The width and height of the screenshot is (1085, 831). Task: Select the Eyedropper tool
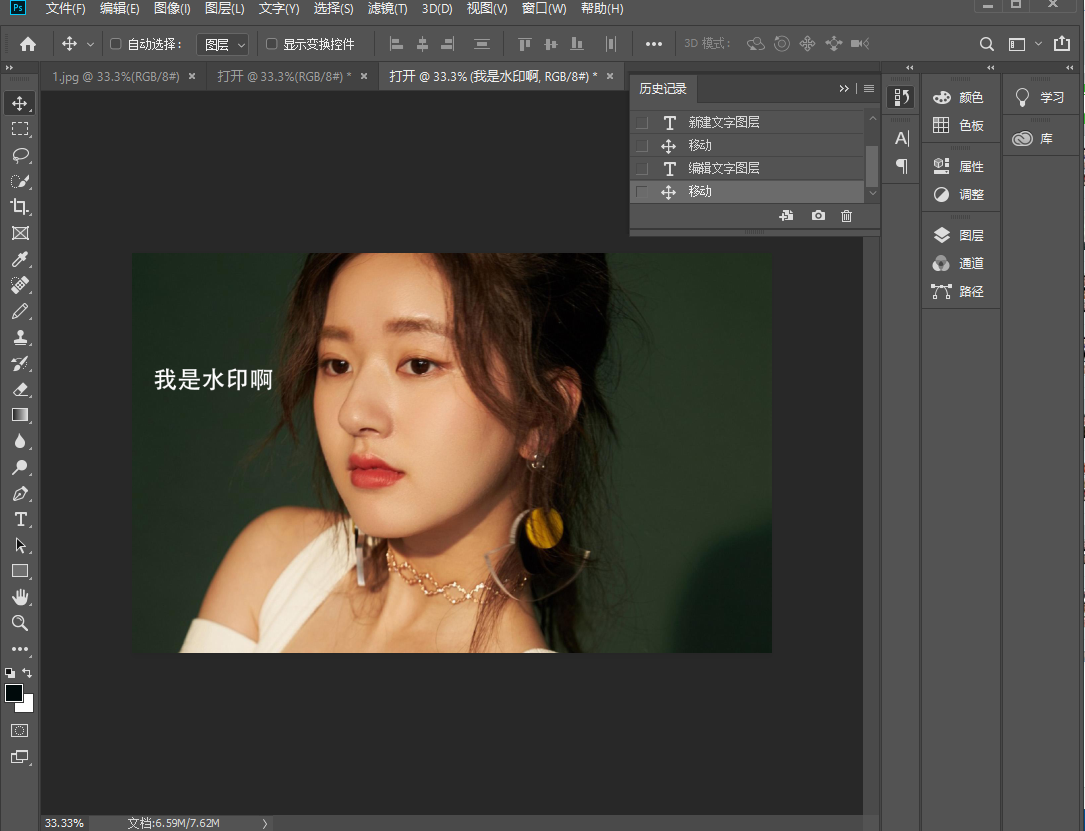click(20, 259)
